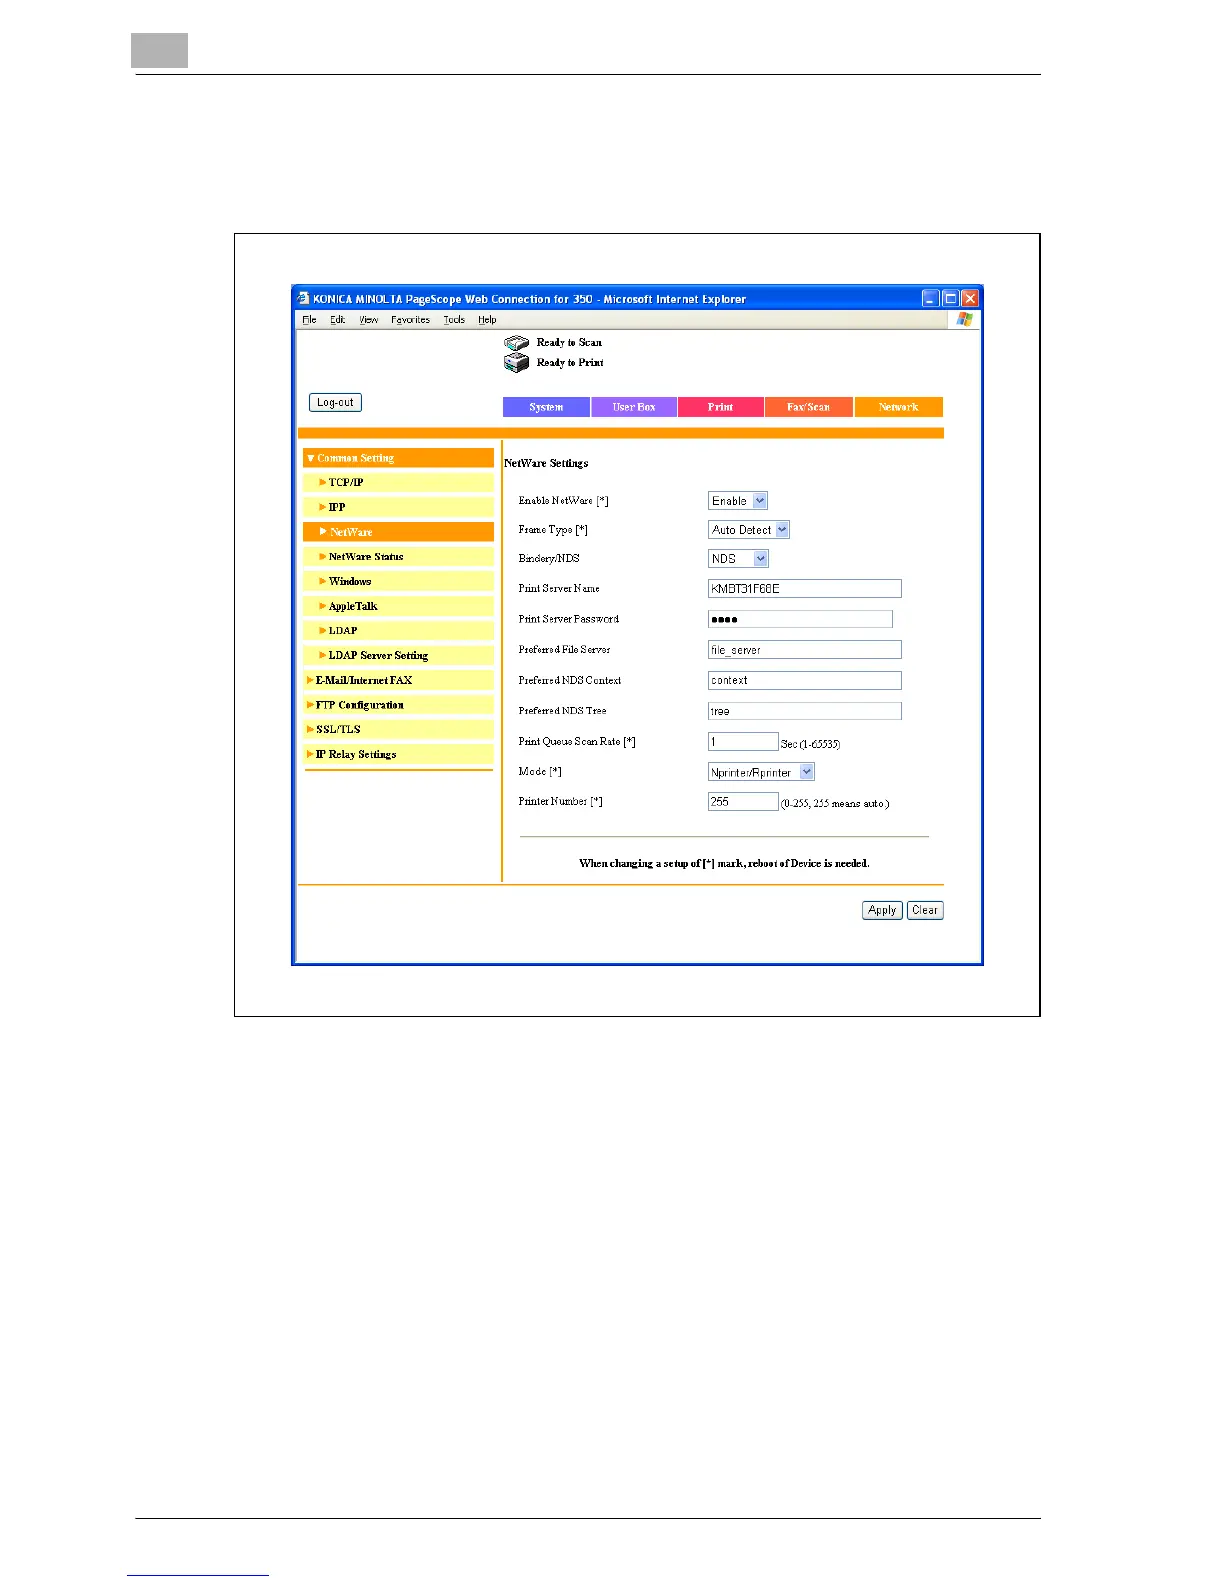Expand E-Mail/Internet FAX section
The image size is (1224, 1584).
398,680
